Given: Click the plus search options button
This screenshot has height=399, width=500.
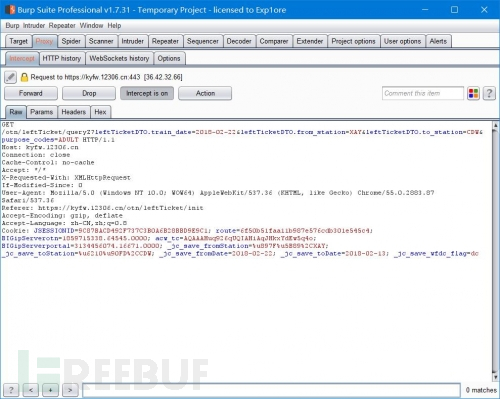Looking at the screenshot, I should click(50, 390).
